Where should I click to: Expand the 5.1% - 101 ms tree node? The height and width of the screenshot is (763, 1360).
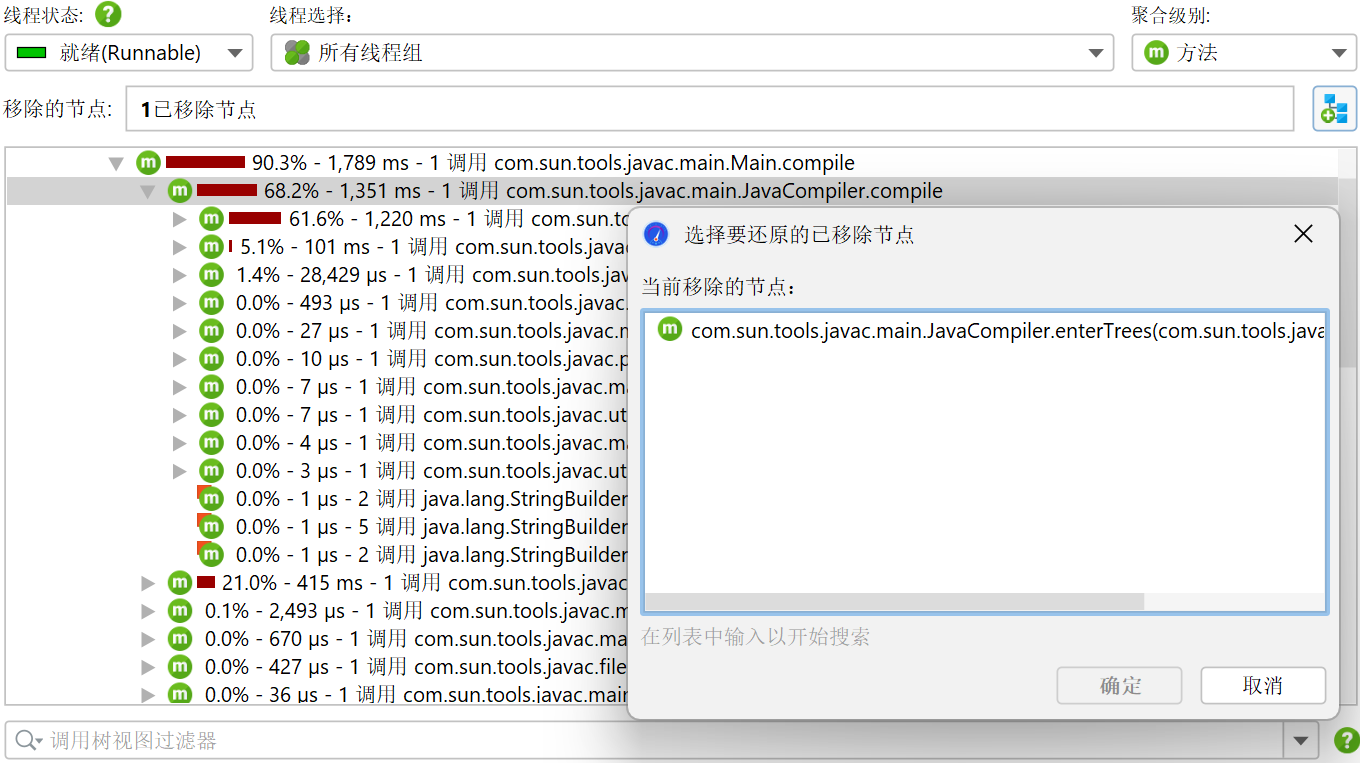(x=180, y=247)
